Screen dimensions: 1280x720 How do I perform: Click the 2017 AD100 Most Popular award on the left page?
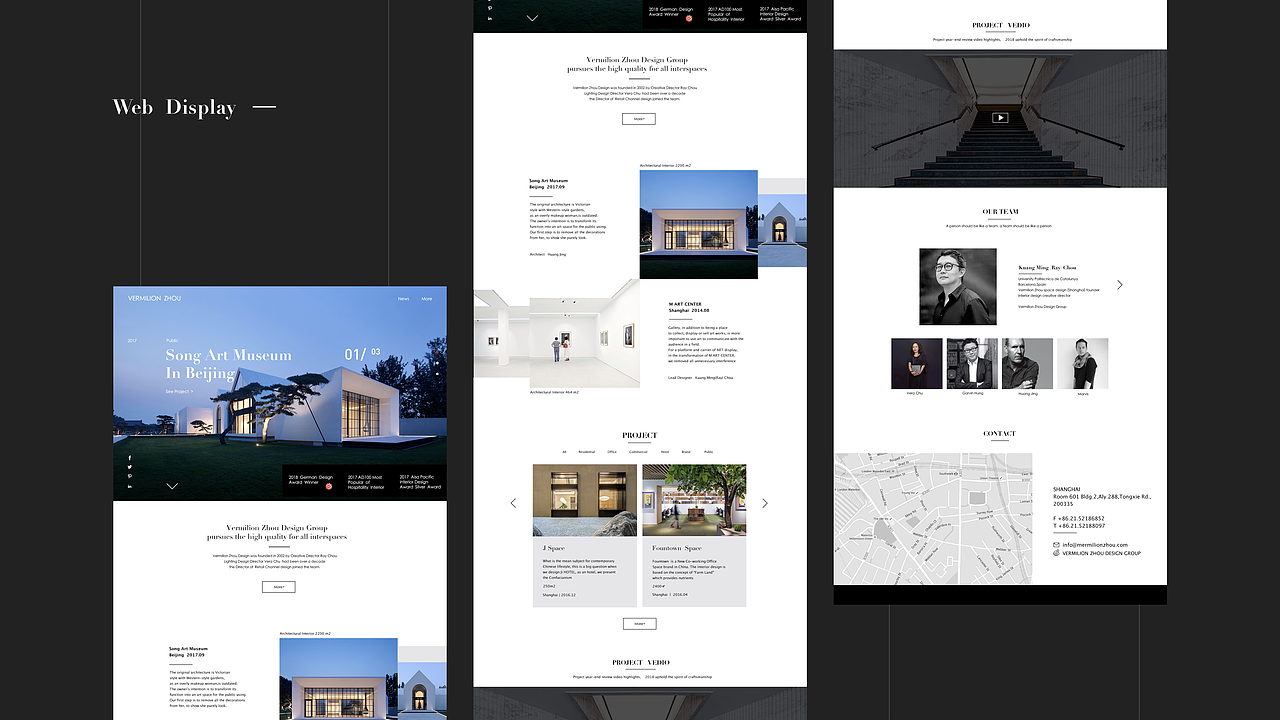coord(366,482)
